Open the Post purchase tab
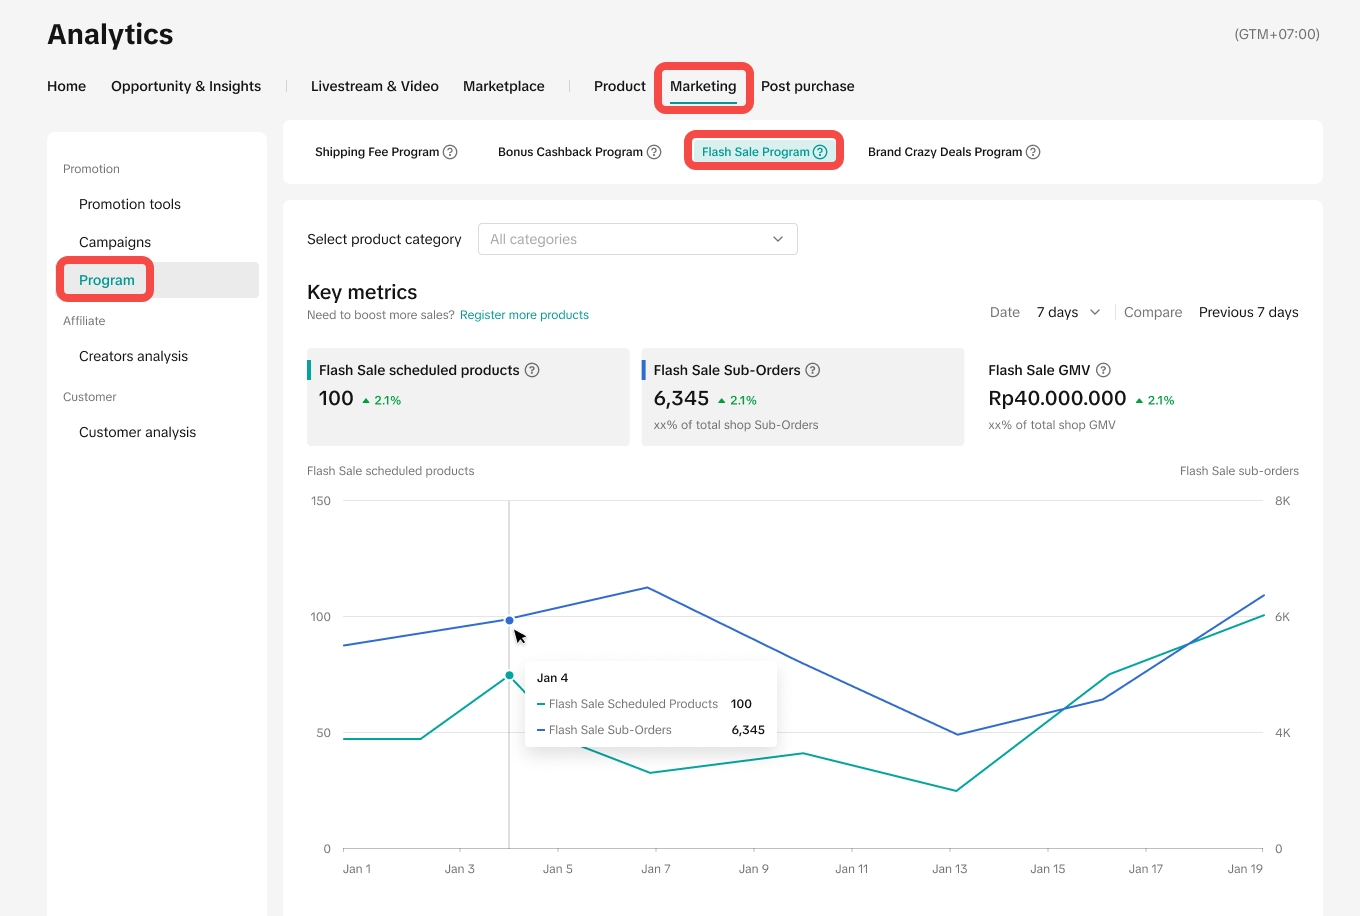This screenshot has height=916, width=1360. point(807,86)
